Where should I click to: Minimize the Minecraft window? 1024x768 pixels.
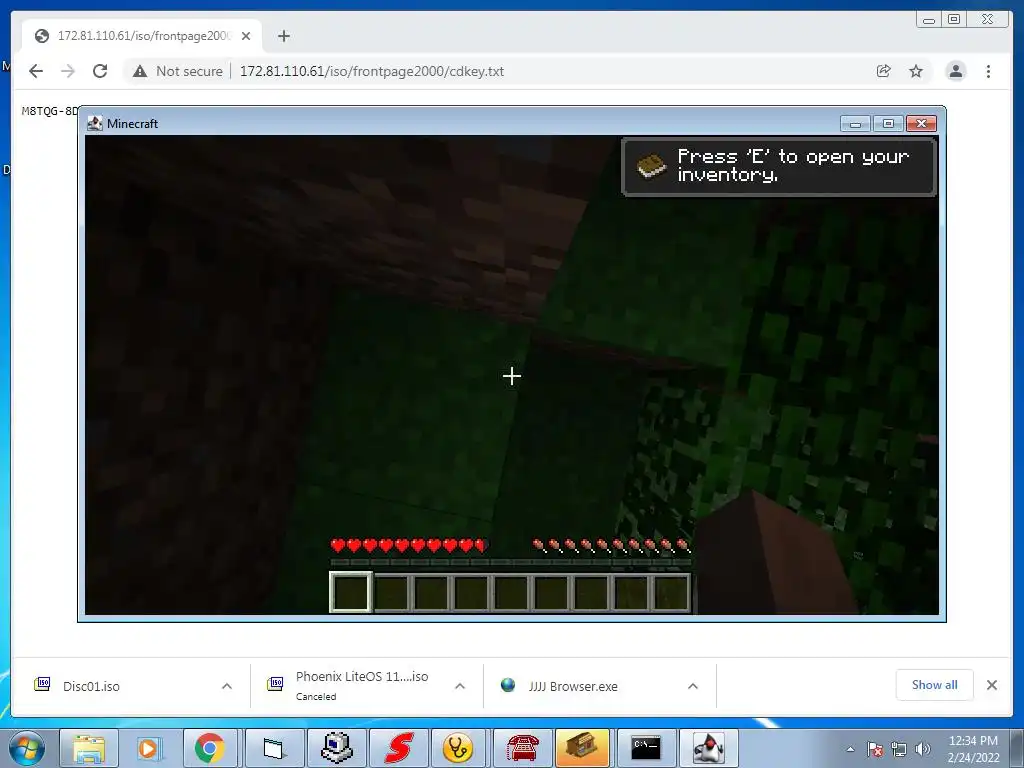855,123
